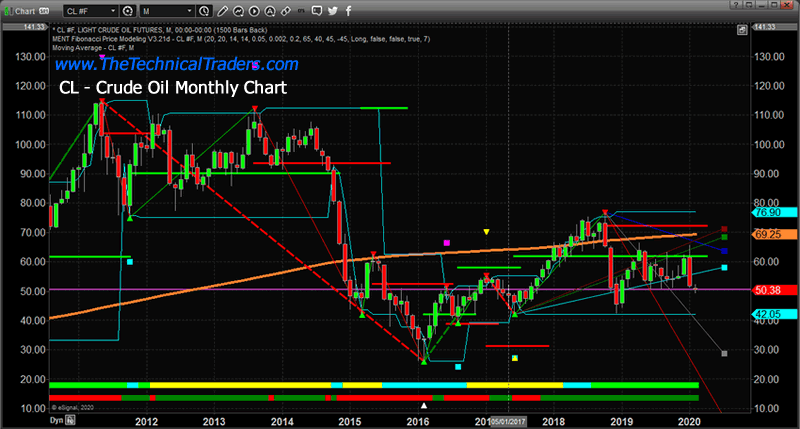Click the Dyn label at bottom left
Viewport: 800px width, 429px height.
[56, 420]
